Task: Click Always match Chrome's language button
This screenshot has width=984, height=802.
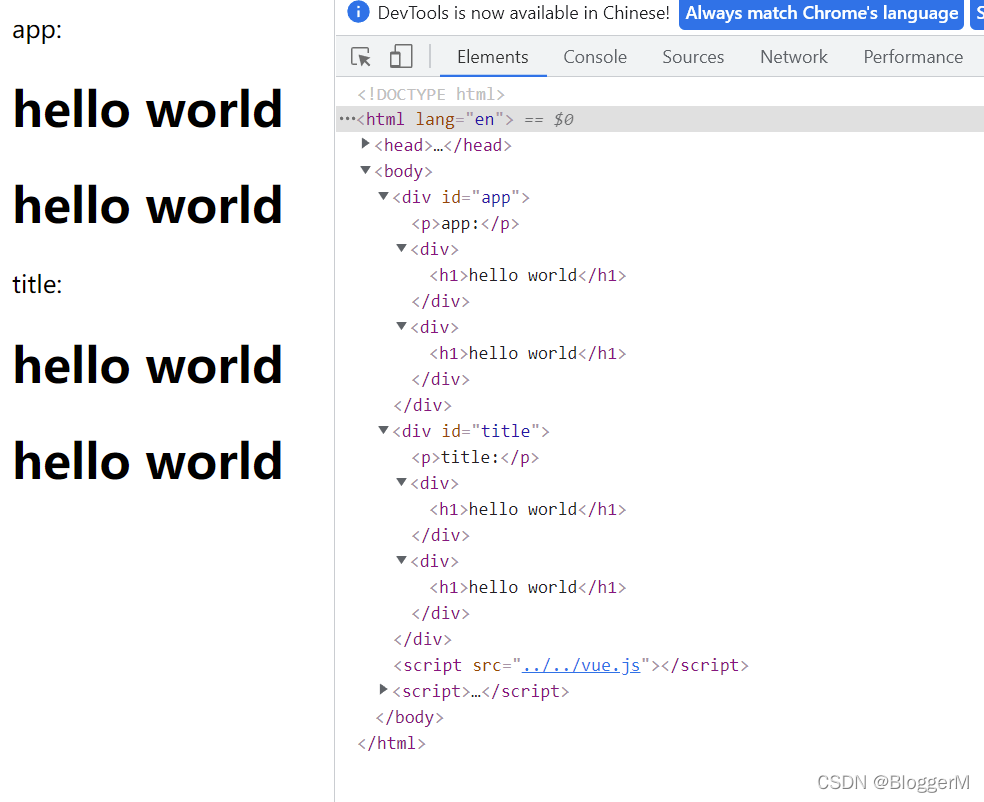Action: pyautogui.click(x=821, y=13)
